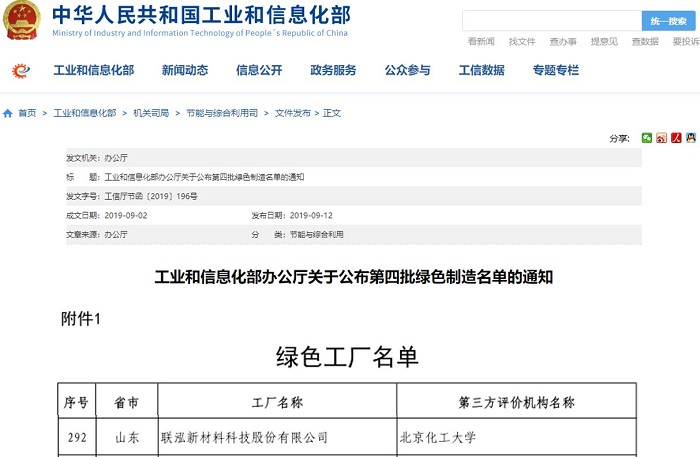Click the blue home icon in breadcrumb
This screenshot has width=700, height=457.
pos(8,113)
